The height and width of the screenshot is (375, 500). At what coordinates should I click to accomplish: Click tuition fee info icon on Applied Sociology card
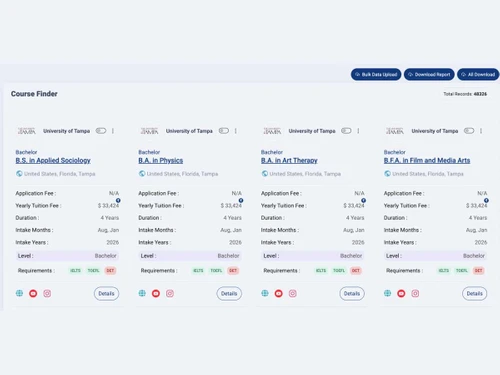[x=118, y=200]
